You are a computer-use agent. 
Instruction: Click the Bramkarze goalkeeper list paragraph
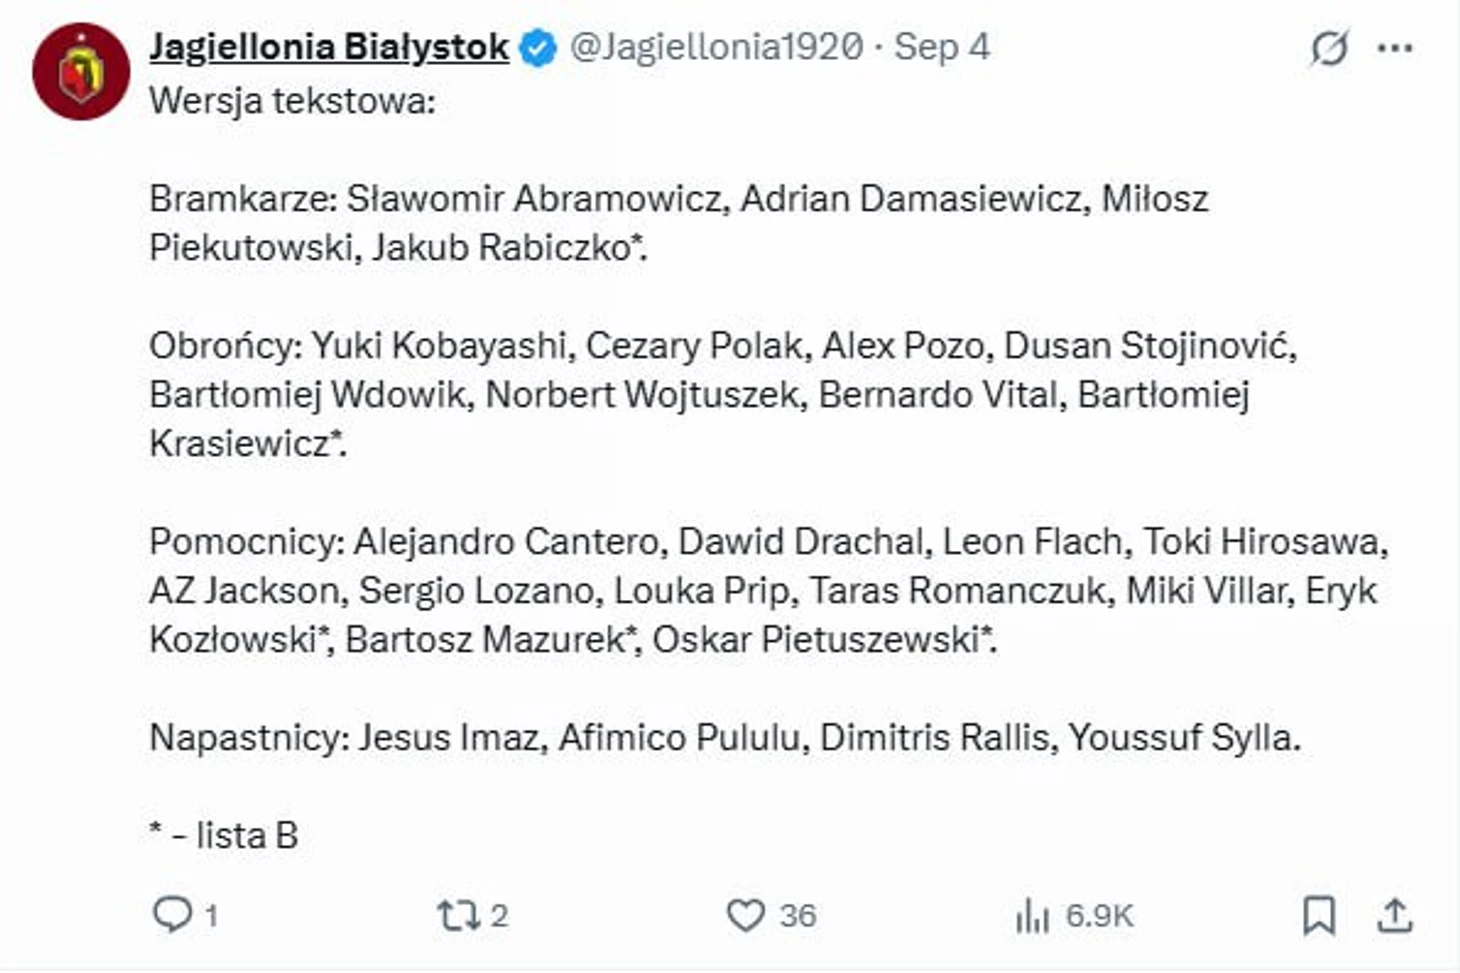point(678,223)
